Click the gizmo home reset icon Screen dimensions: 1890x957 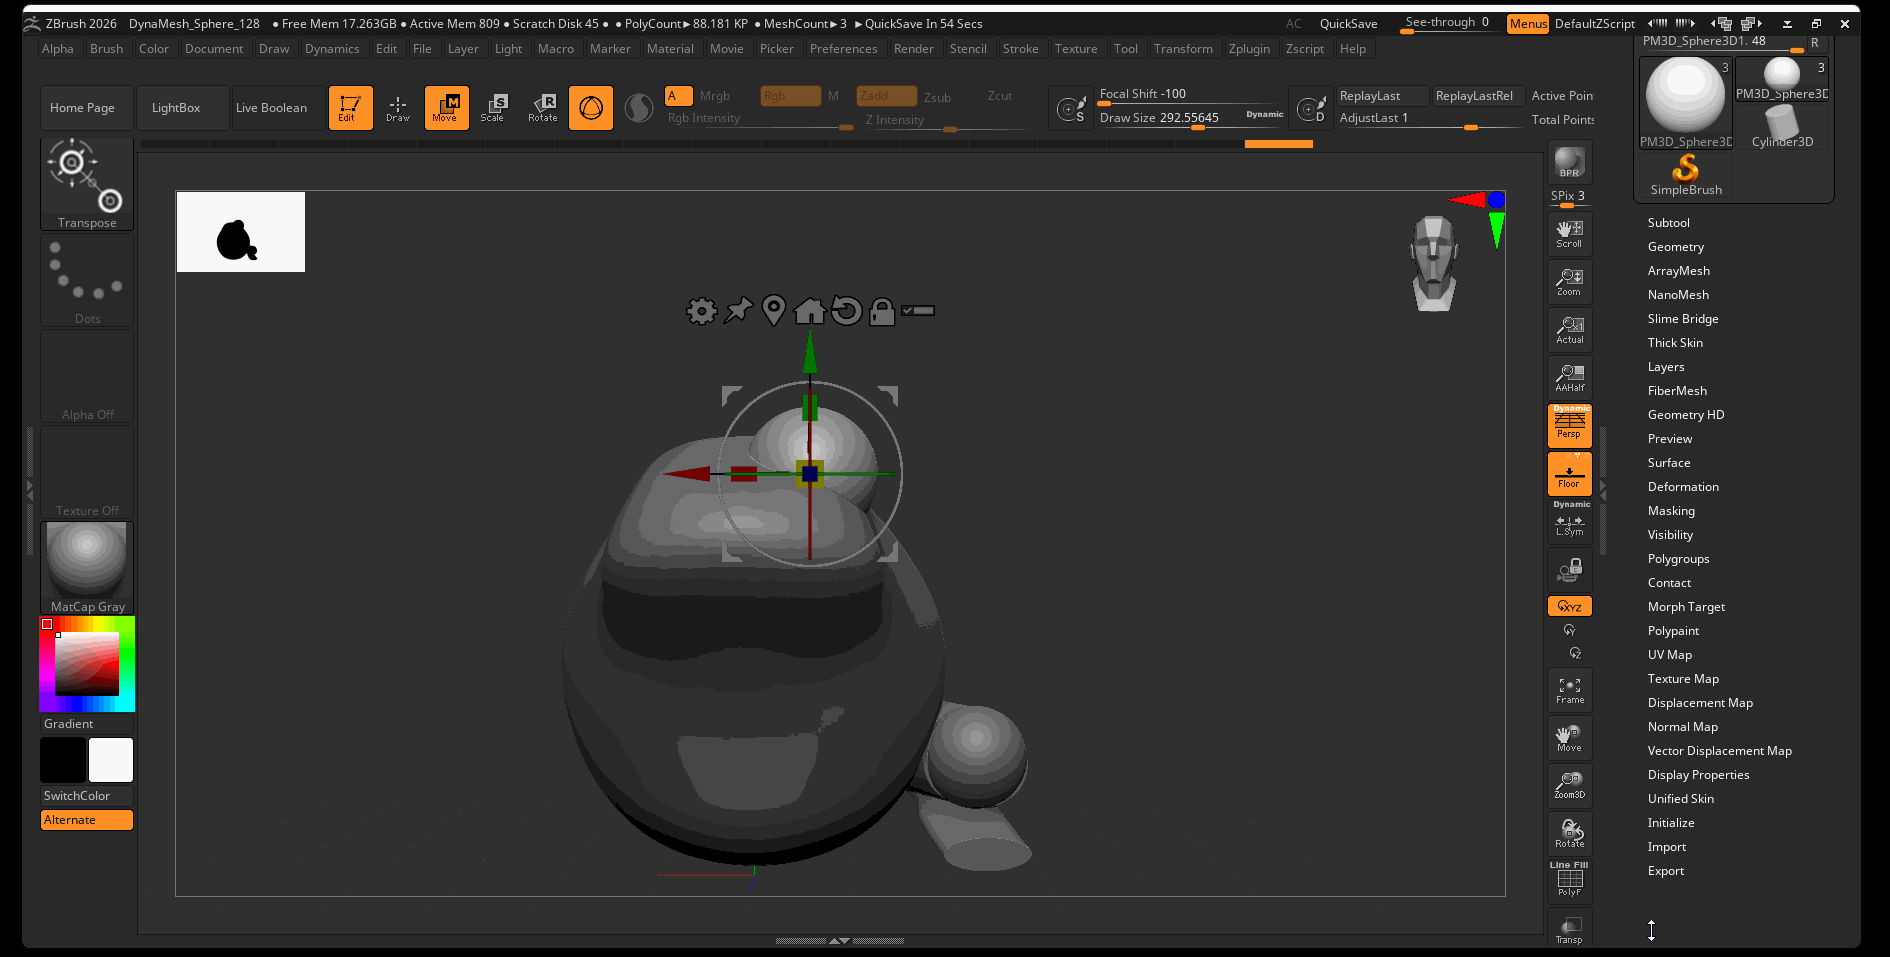click(x=809, y=312)
